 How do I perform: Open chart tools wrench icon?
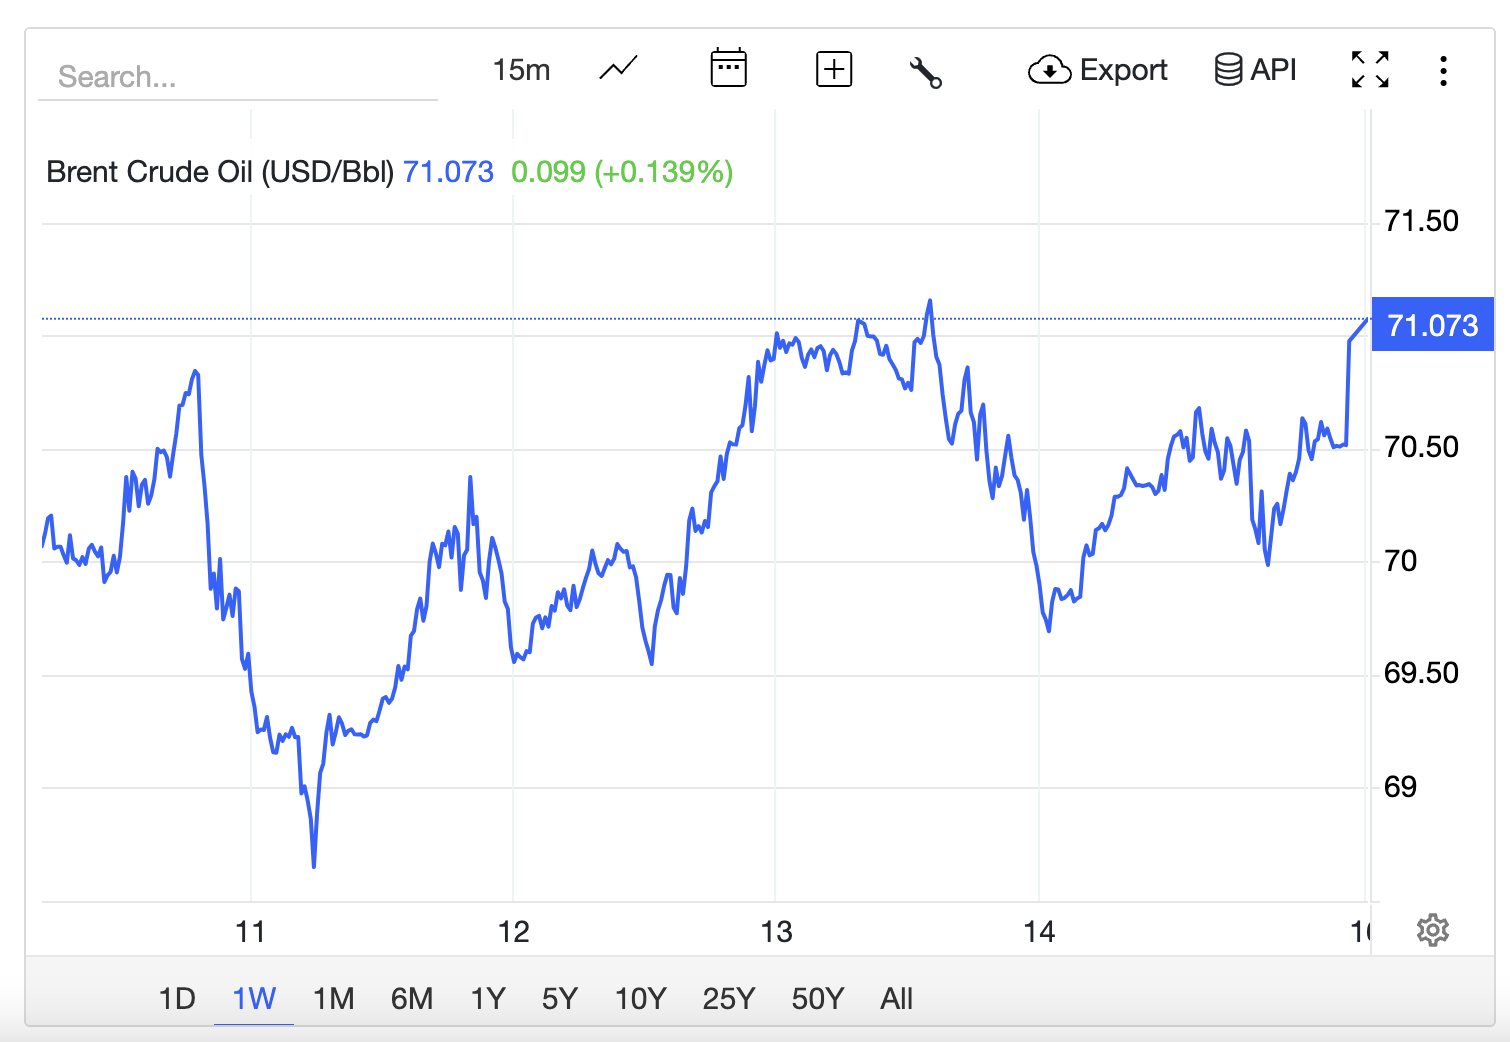pos(925,72)
